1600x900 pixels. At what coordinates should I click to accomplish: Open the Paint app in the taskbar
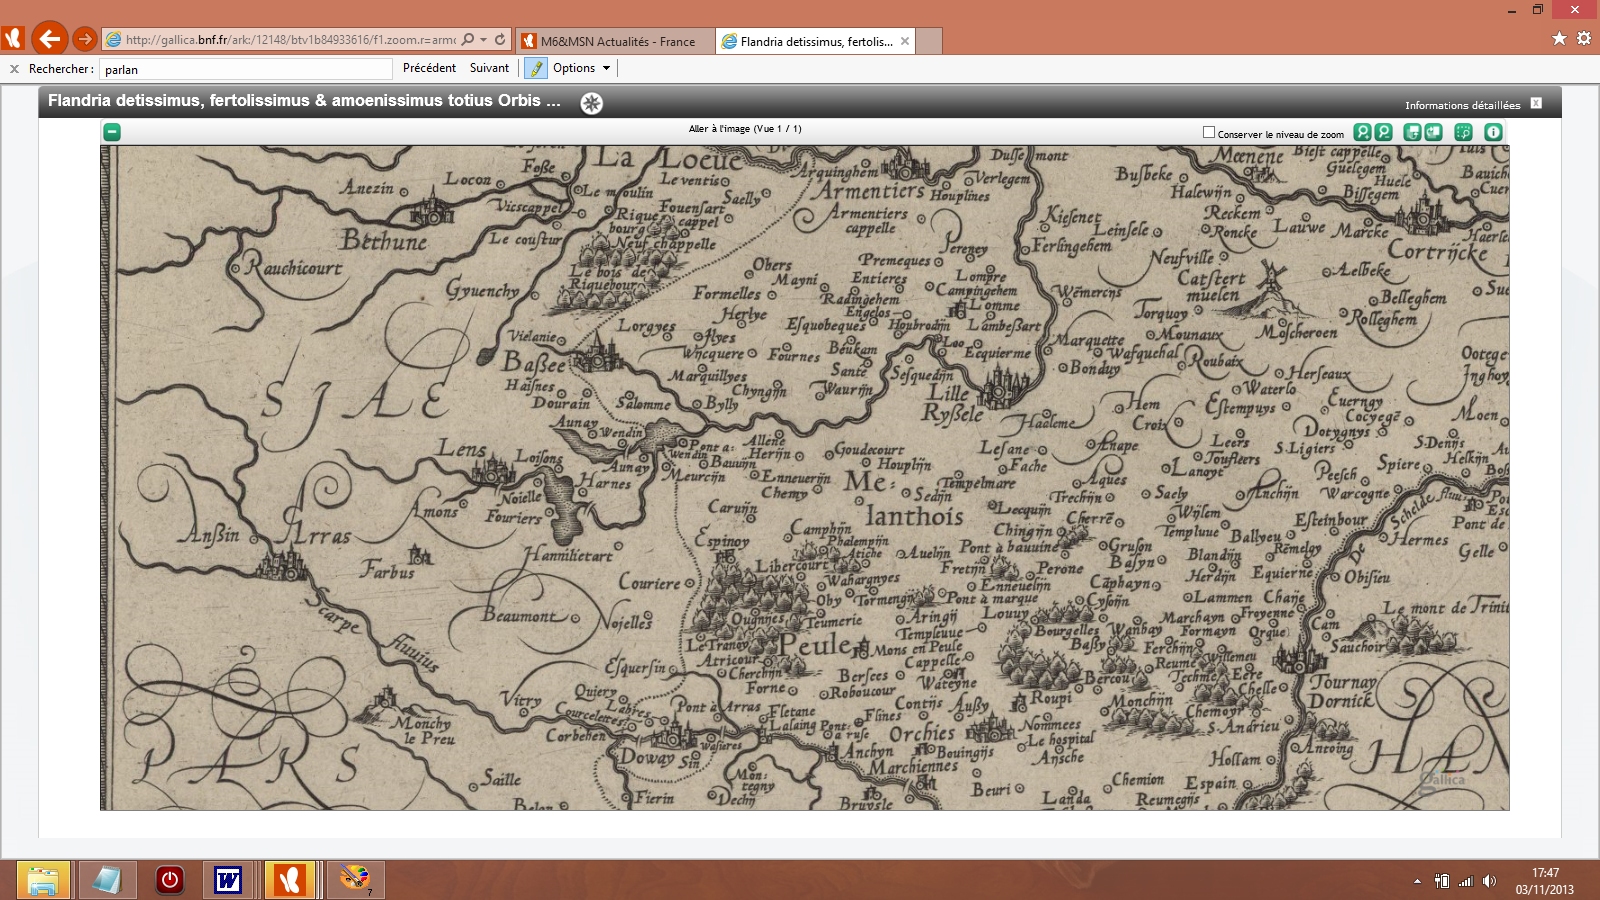click(x=354, y=880)
